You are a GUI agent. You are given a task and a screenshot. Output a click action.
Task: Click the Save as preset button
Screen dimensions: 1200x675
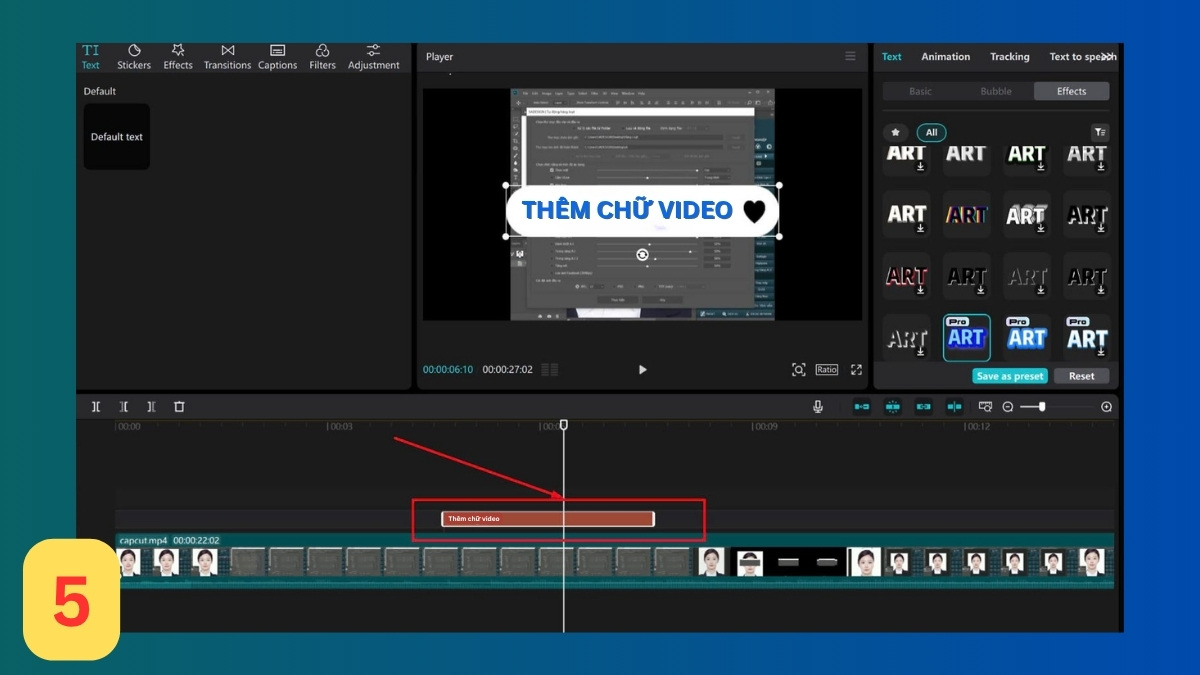click(x=1009, y=376)
